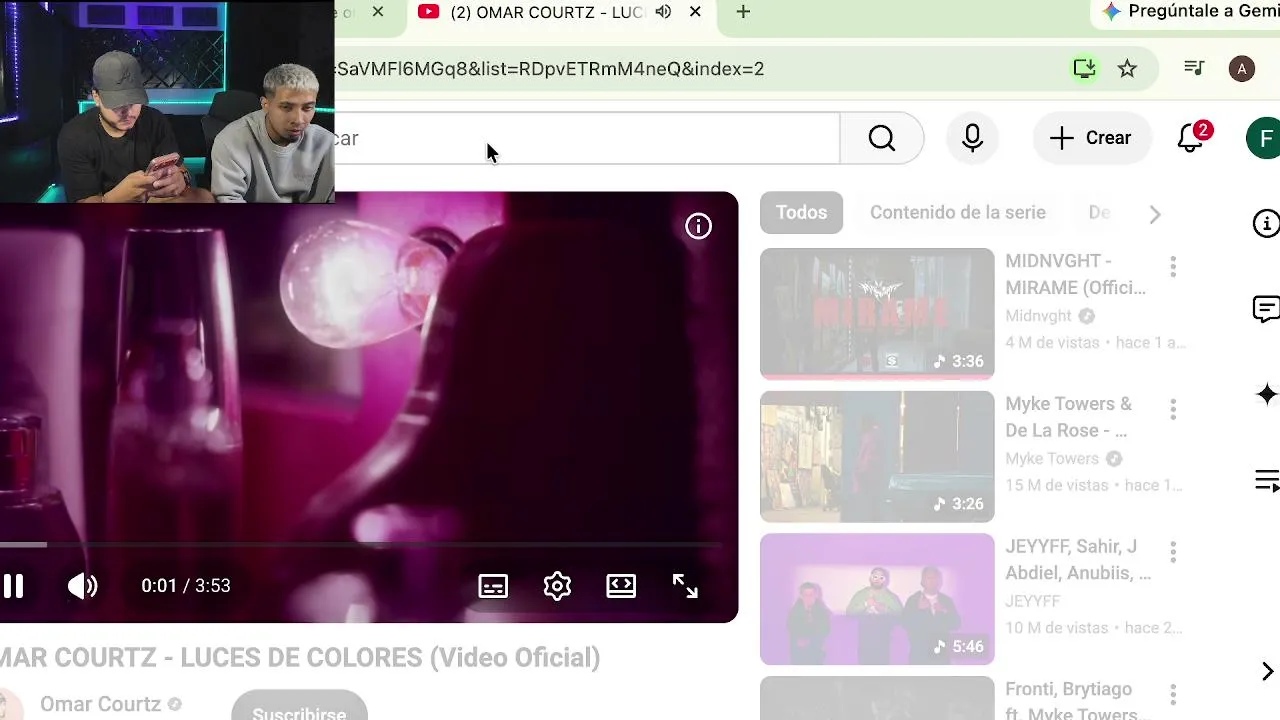1280x720 pixels.
Task: Click the video progress bar
Action: 361,545
